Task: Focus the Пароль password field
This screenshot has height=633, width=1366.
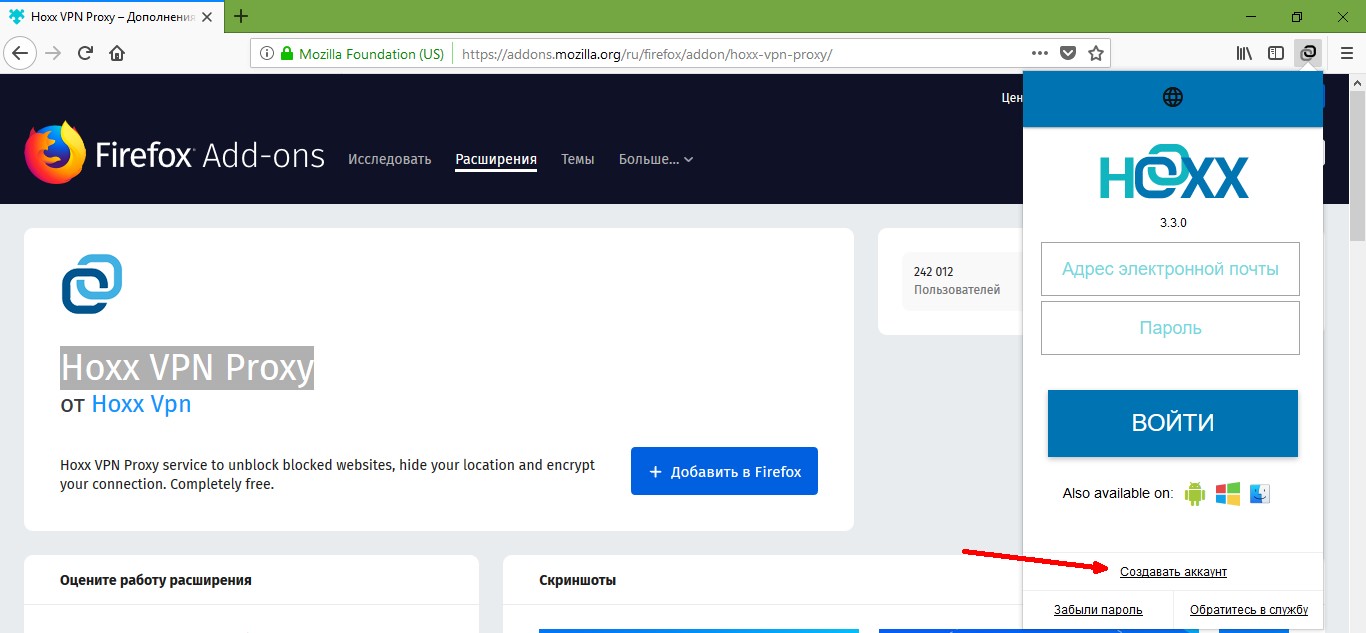Action: pyautogui.click(x=1170, y=328)
